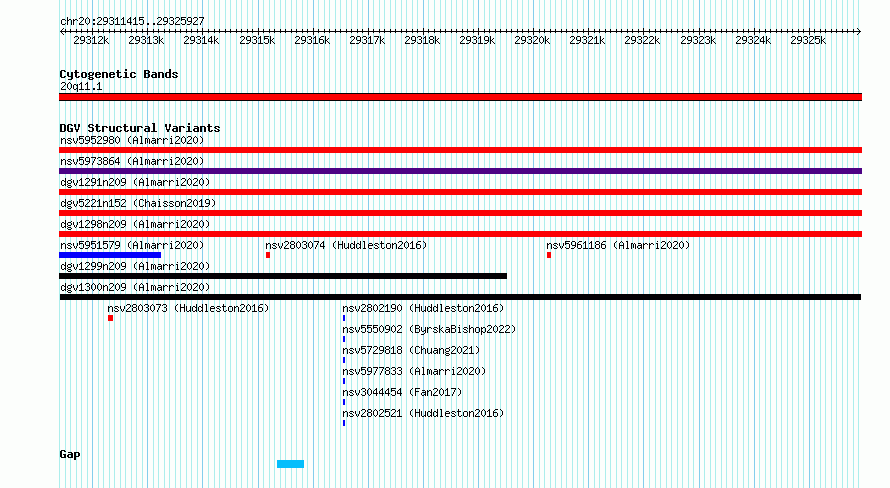The height and width of the screenshot is (488, 890).
Task: Click the 29325k ruler position
Action: point(808,40)
